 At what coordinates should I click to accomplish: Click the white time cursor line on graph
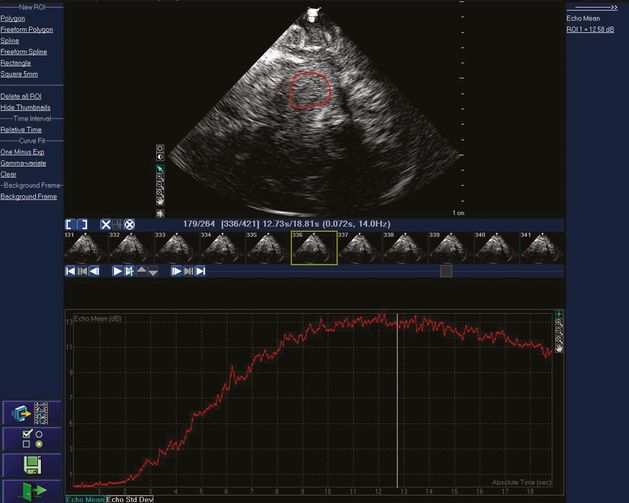[397, 400]
